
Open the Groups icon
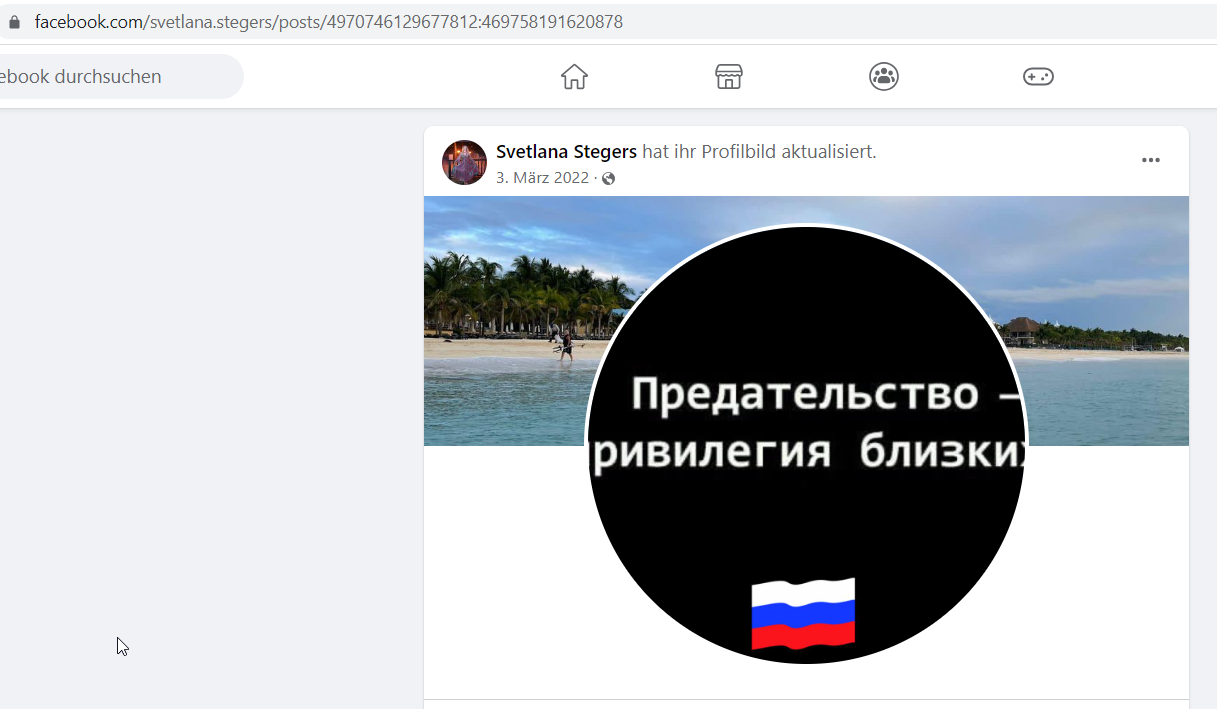pyautogui.click(x=884, y=77)
